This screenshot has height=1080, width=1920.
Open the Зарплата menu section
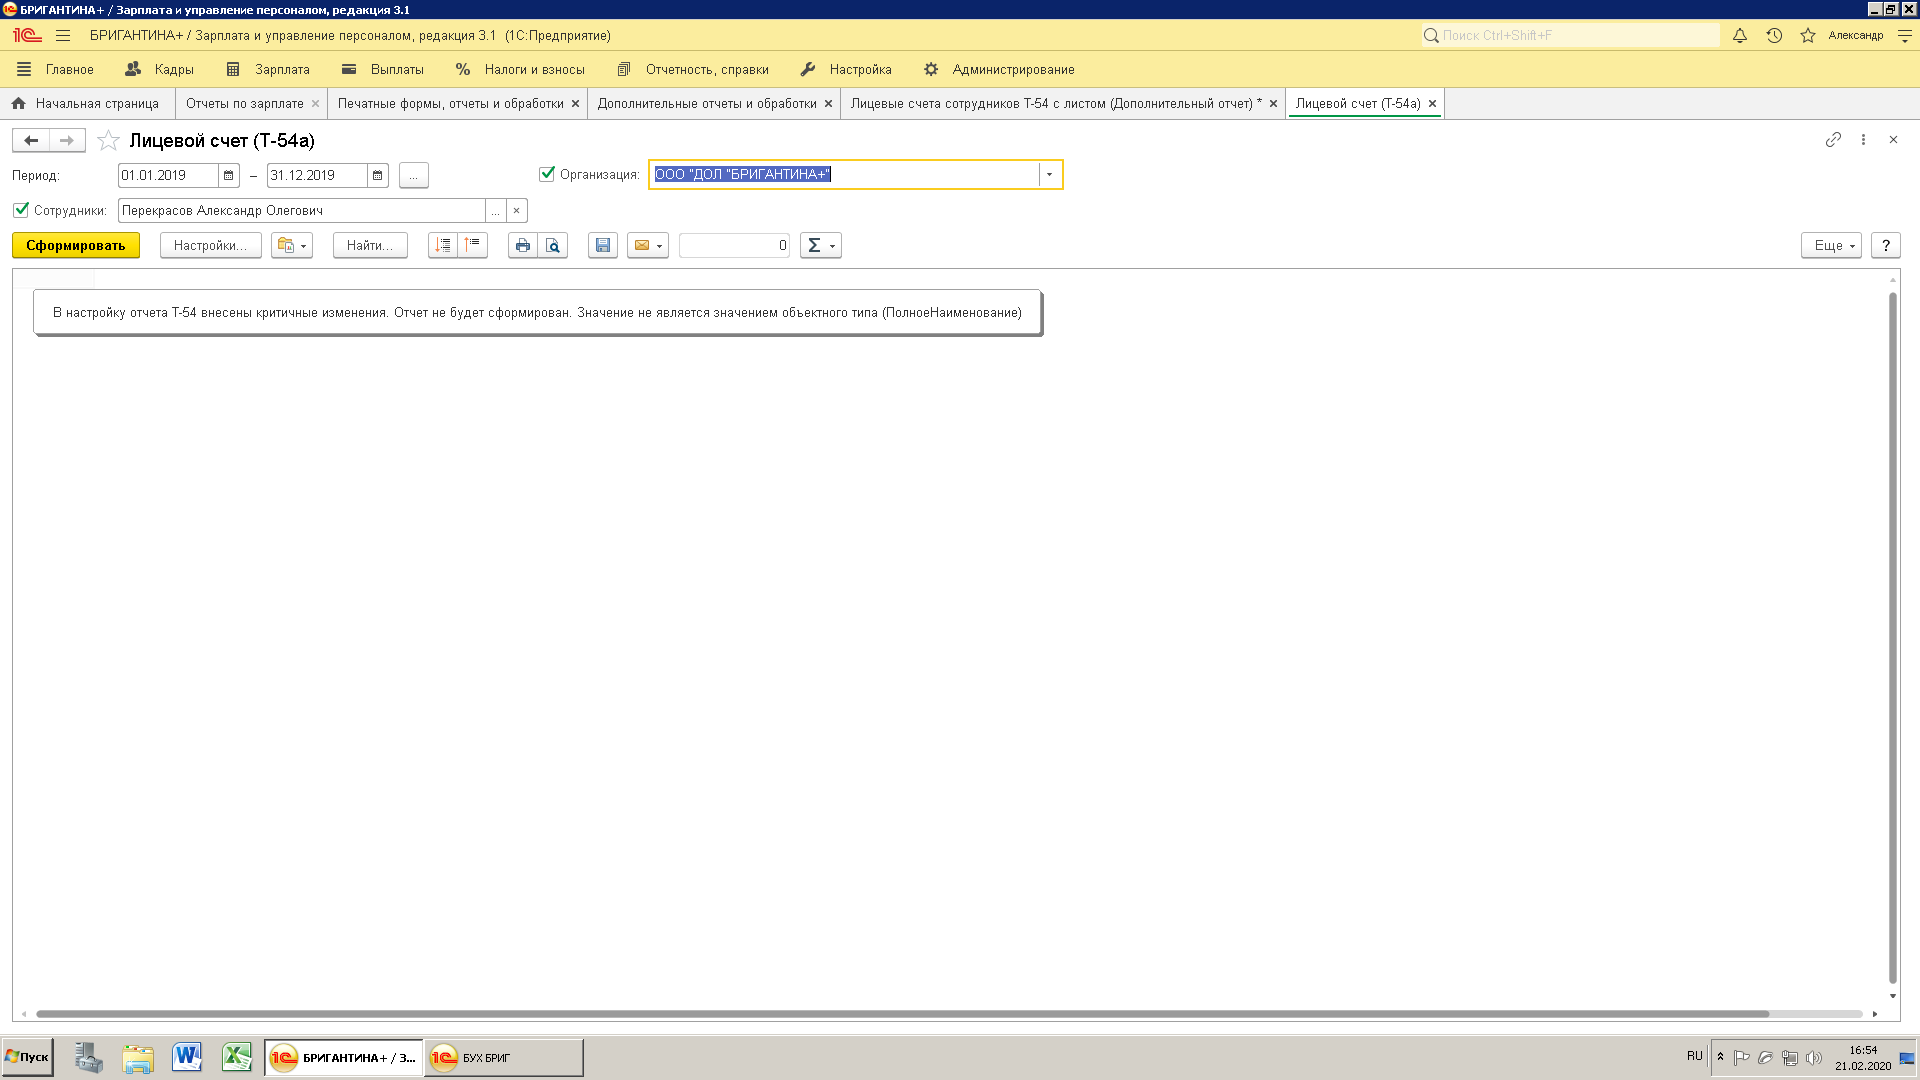268,69
